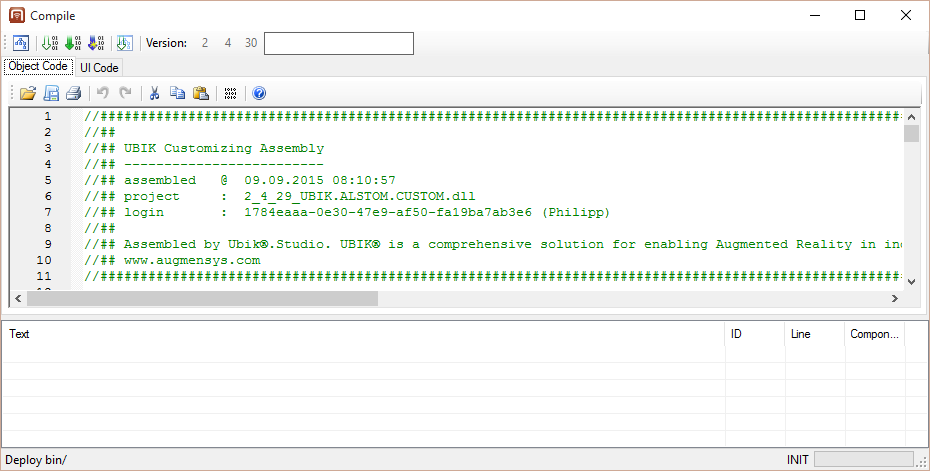930x471 pixels.
Task: Paste from clipboard into the editor
Action: [200, 93]
